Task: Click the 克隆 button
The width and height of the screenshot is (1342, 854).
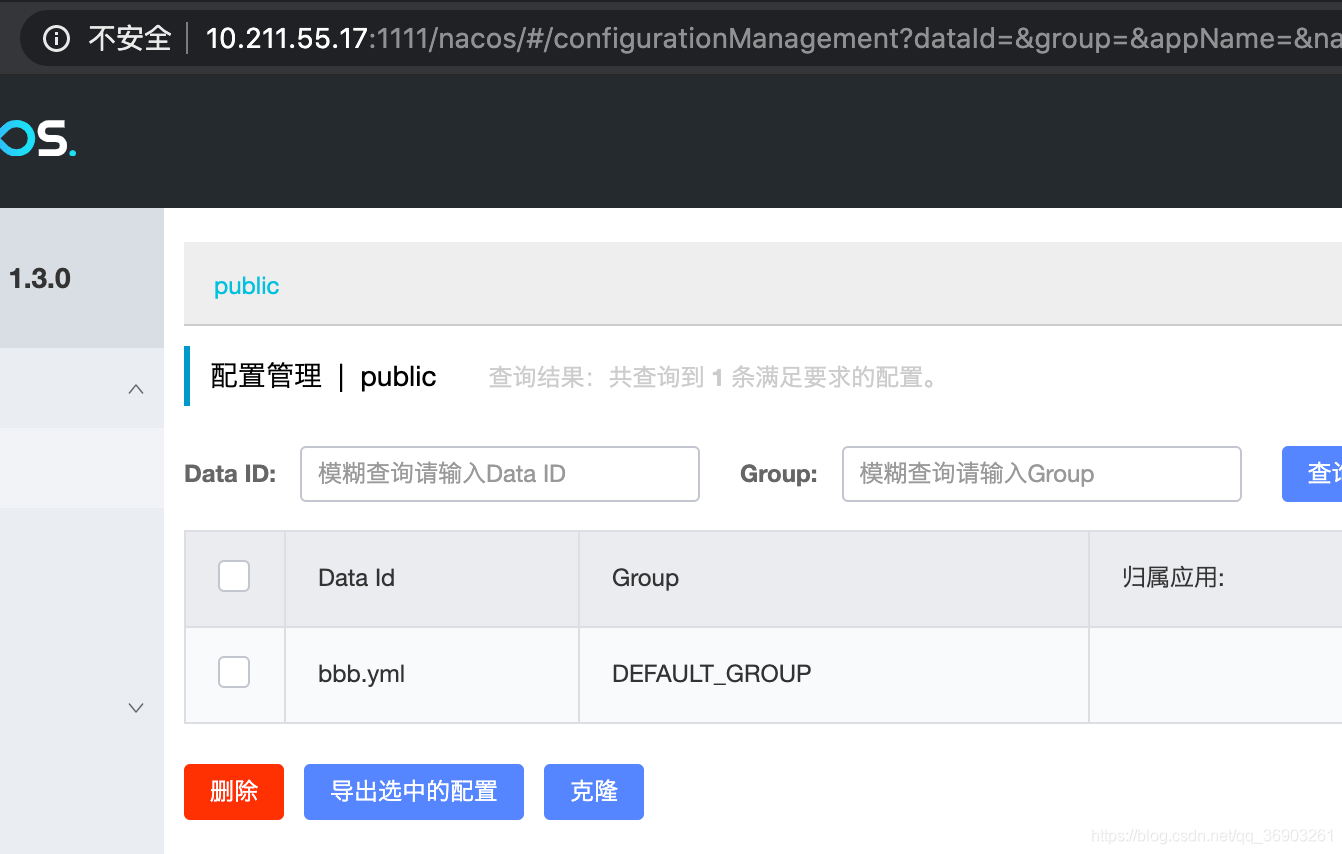Action: (594, 792)
